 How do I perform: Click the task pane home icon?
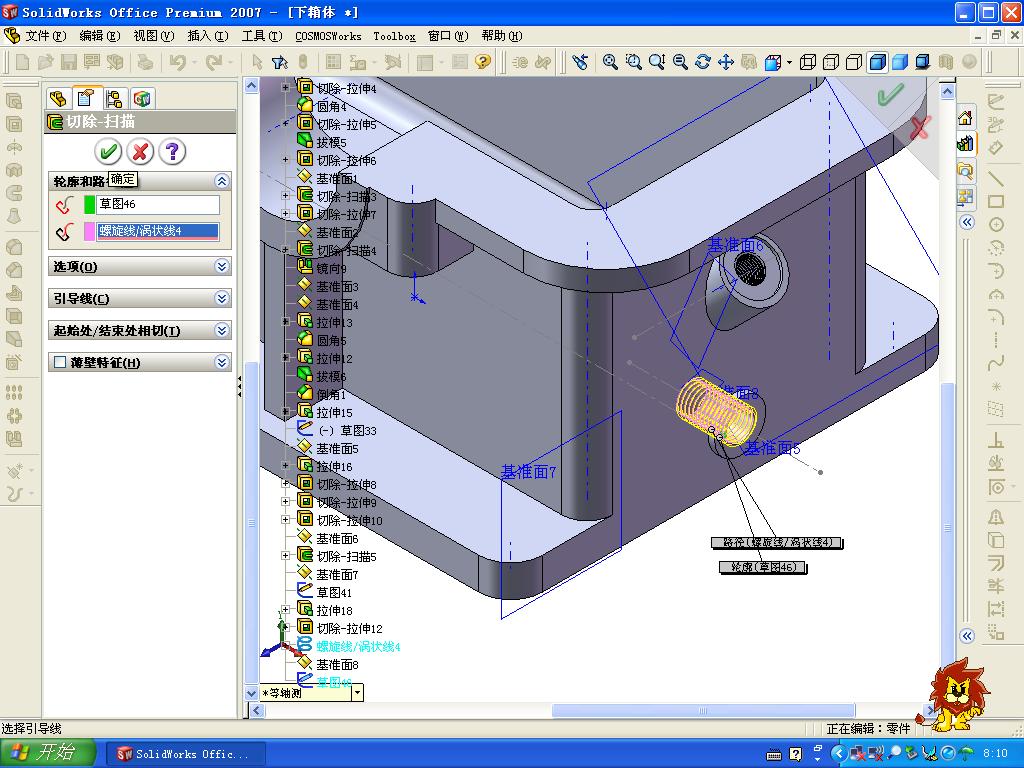[x=965, y=118]
